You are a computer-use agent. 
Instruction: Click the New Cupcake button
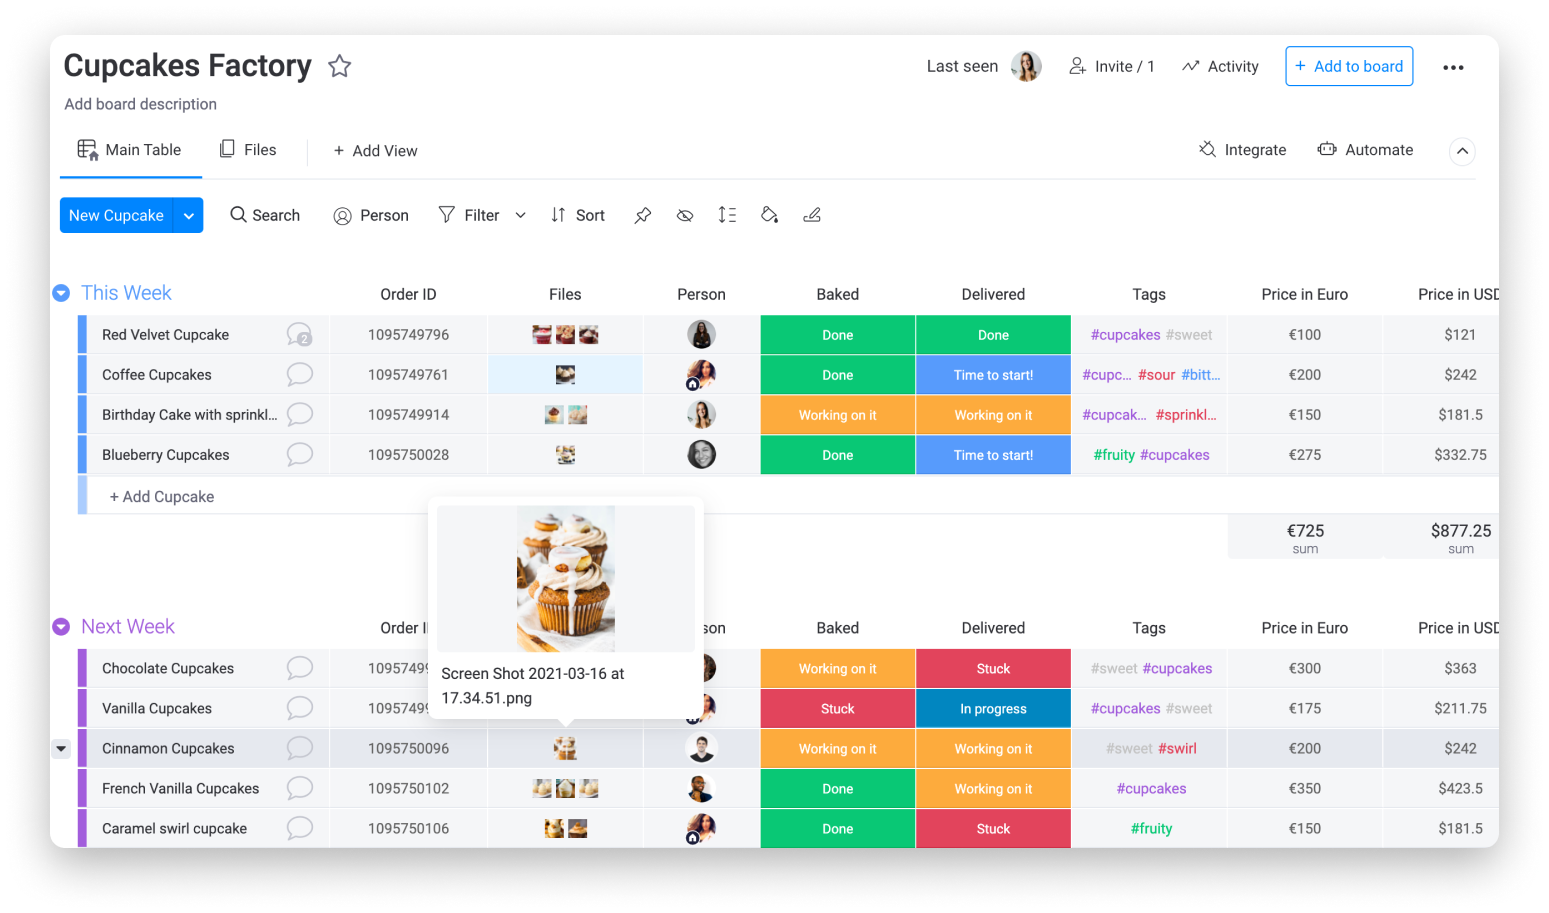click(116, 215)
